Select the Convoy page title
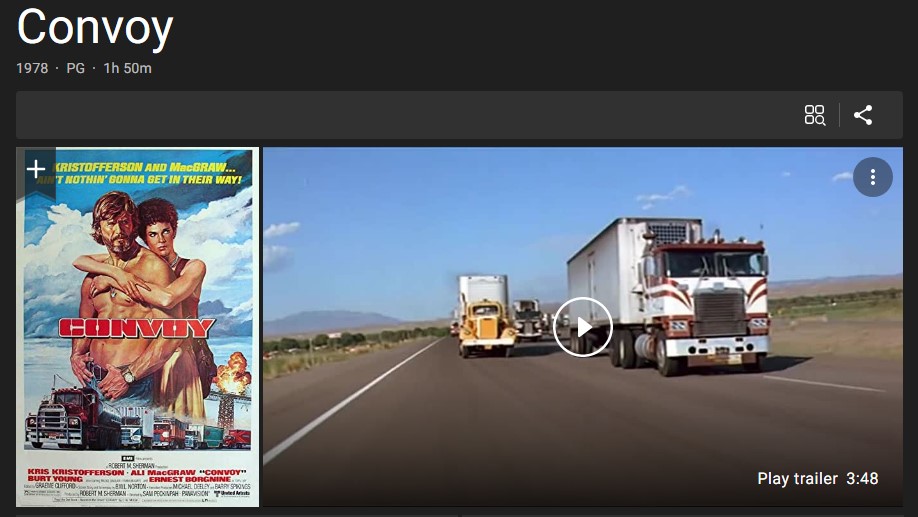918x517 pixels. click(95, 28)
